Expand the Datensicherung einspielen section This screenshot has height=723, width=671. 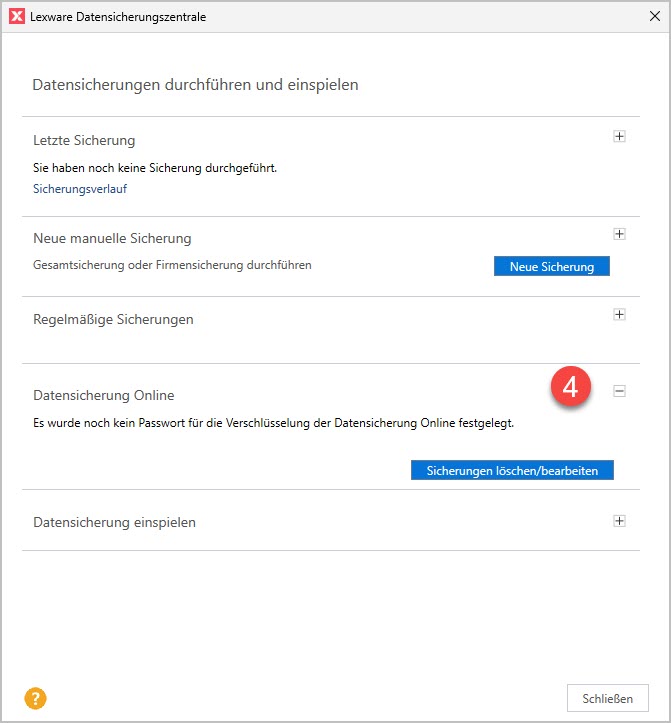(x=619, y=521)
